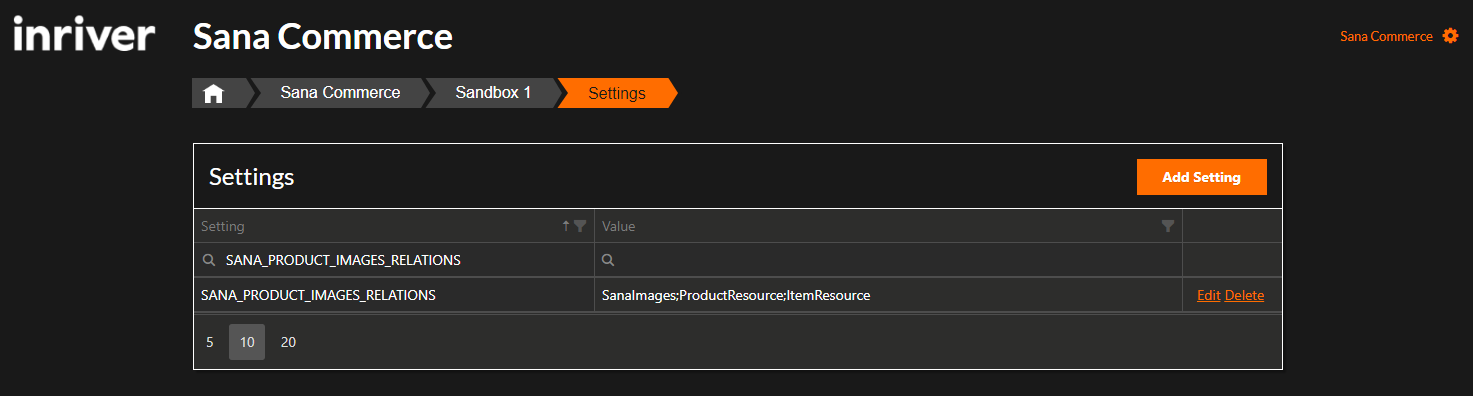Click the Sana Commerce page title
The image size is (1473, 396).
tap(322, 37)
